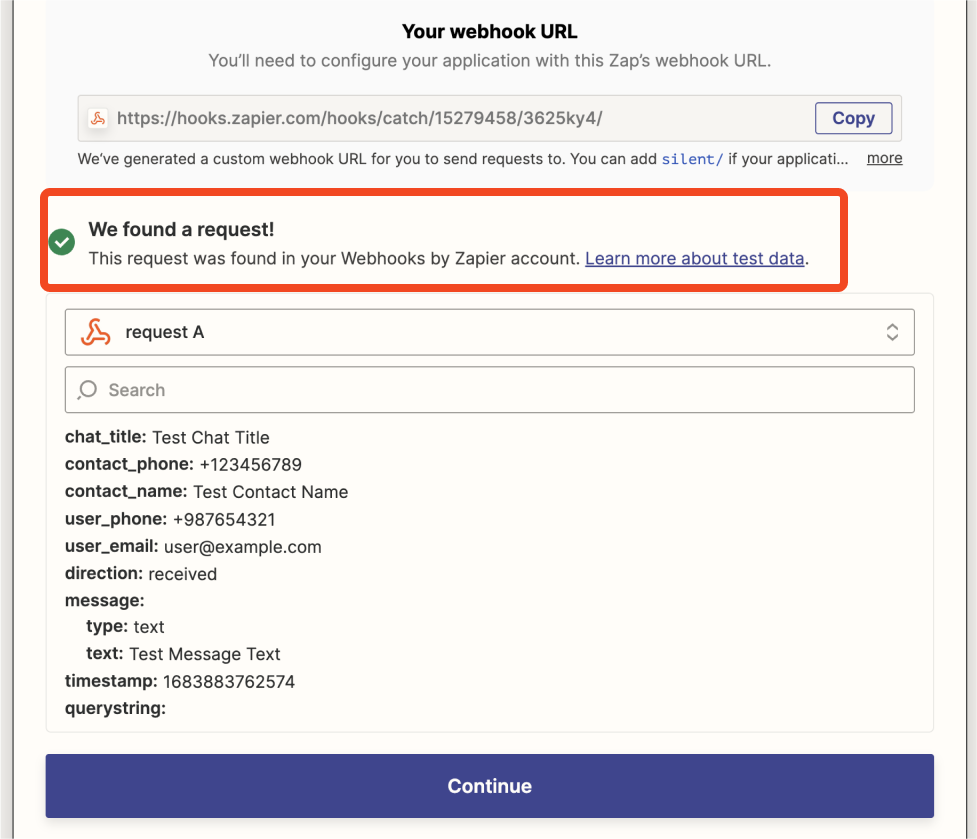Expand the truncated description via more
The height and width of the screenshot is (839, 977).
point(884,158)
